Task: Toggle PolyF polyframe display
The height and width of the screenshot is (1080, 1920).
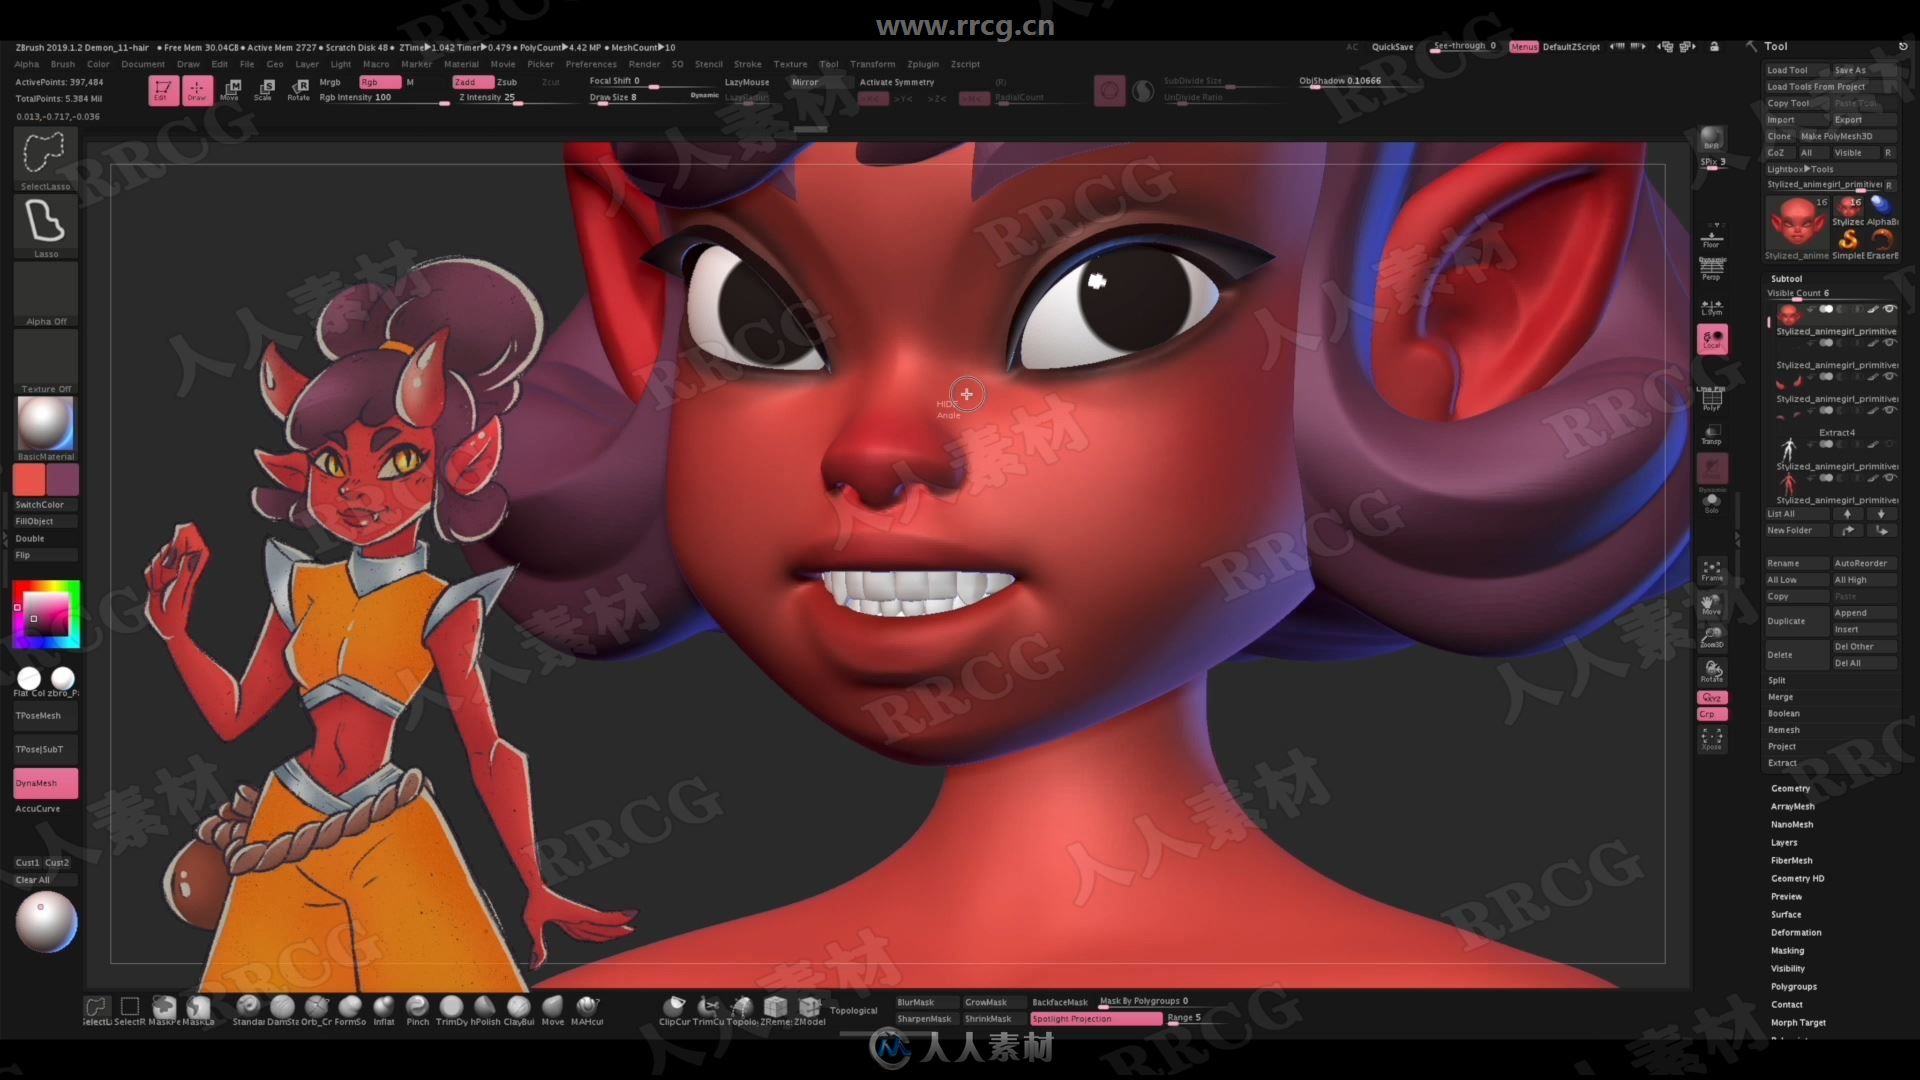Action: (x=1711, y=398)
